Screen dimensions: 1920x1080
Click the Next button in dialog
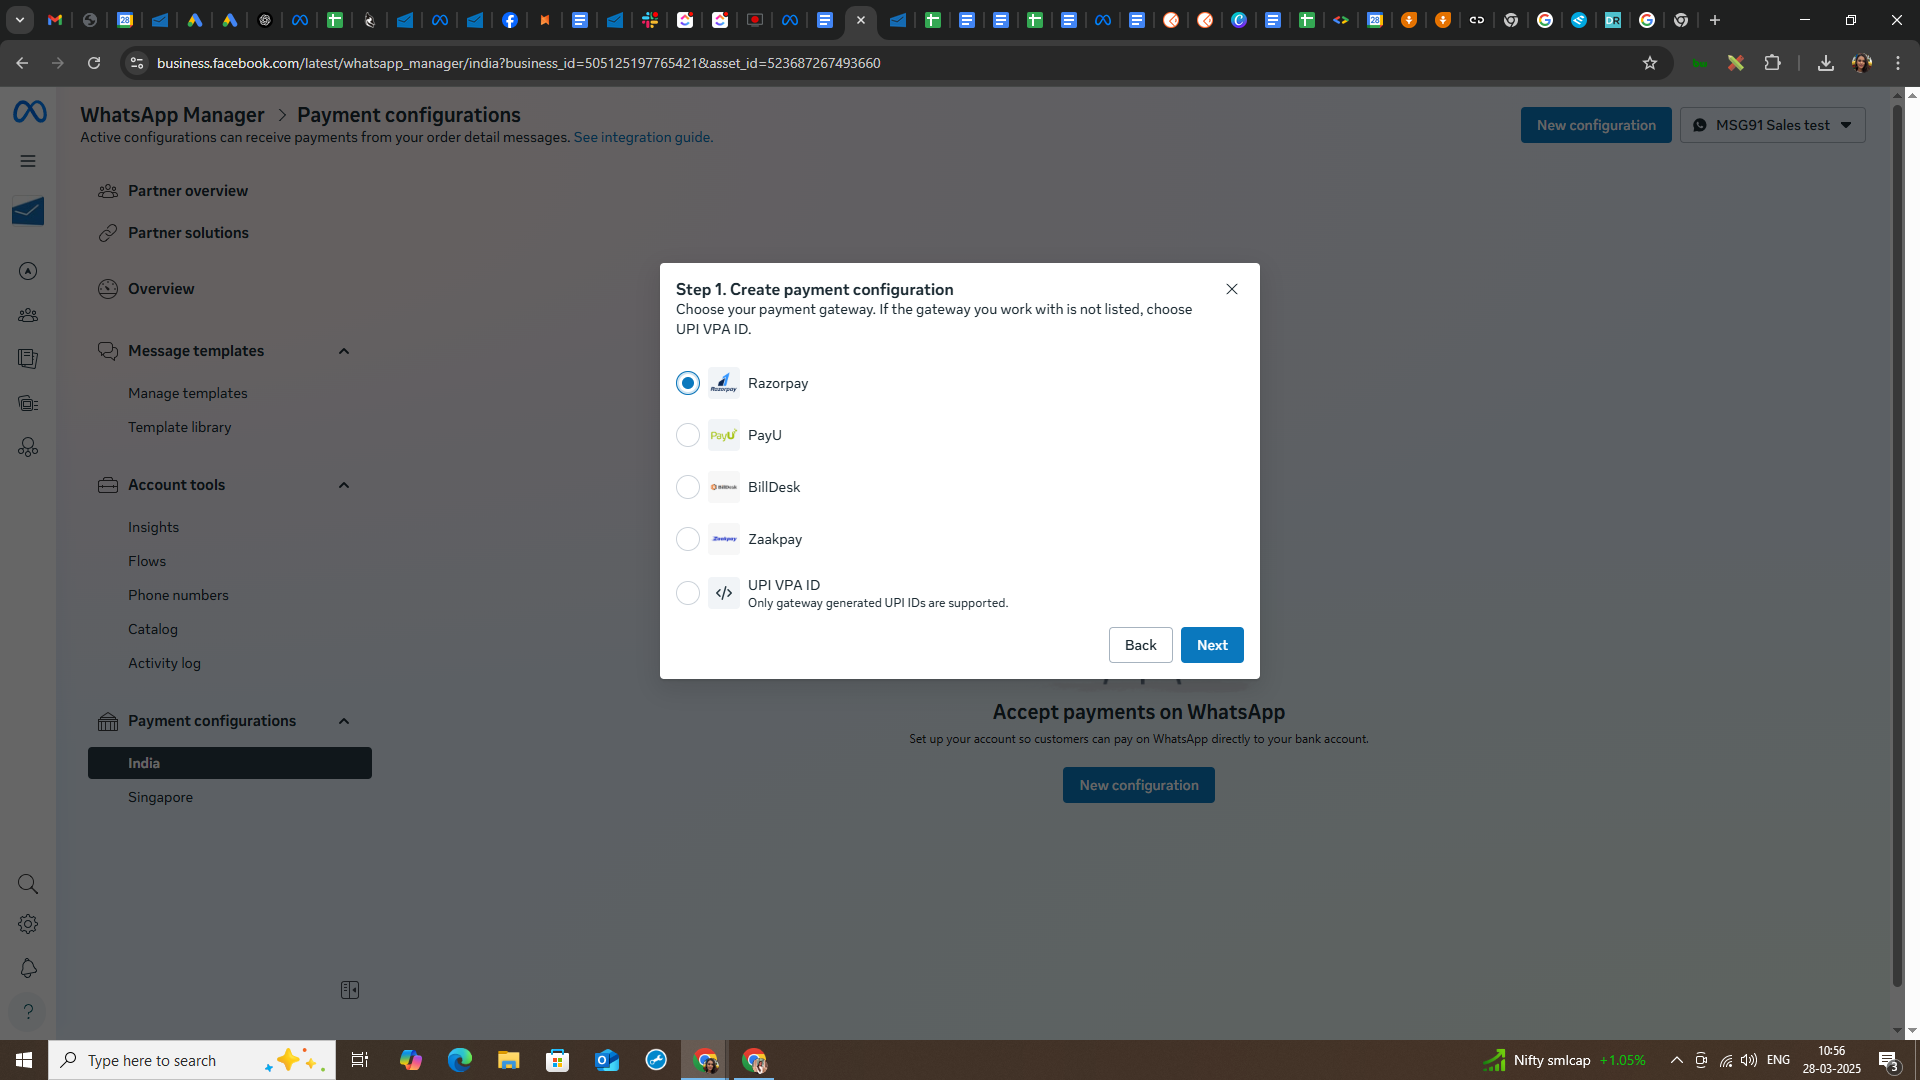click(x=1211, y=645)
